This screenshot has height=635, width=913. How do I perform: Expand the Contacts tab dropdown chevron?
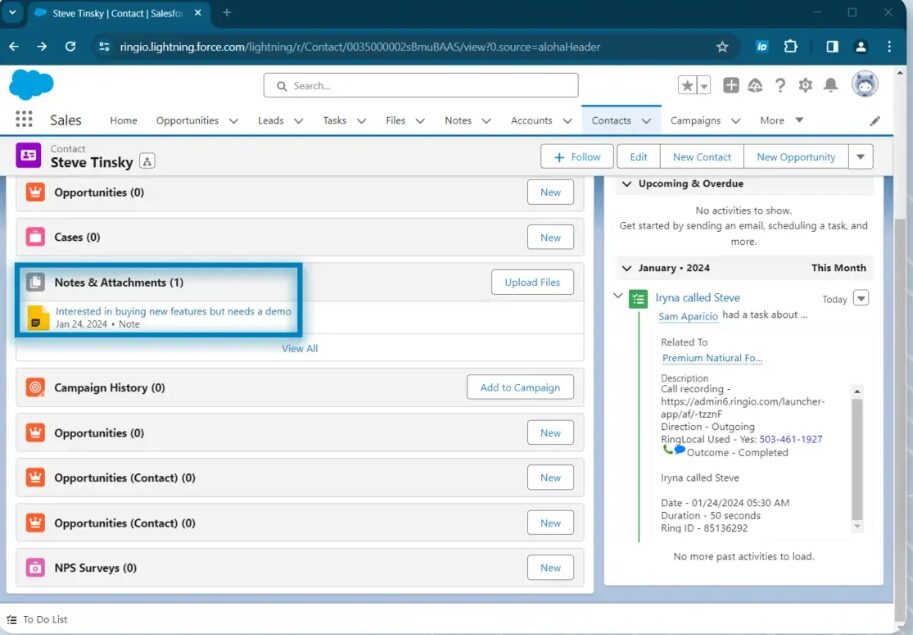pyautogui.click(x=646, y=121)
